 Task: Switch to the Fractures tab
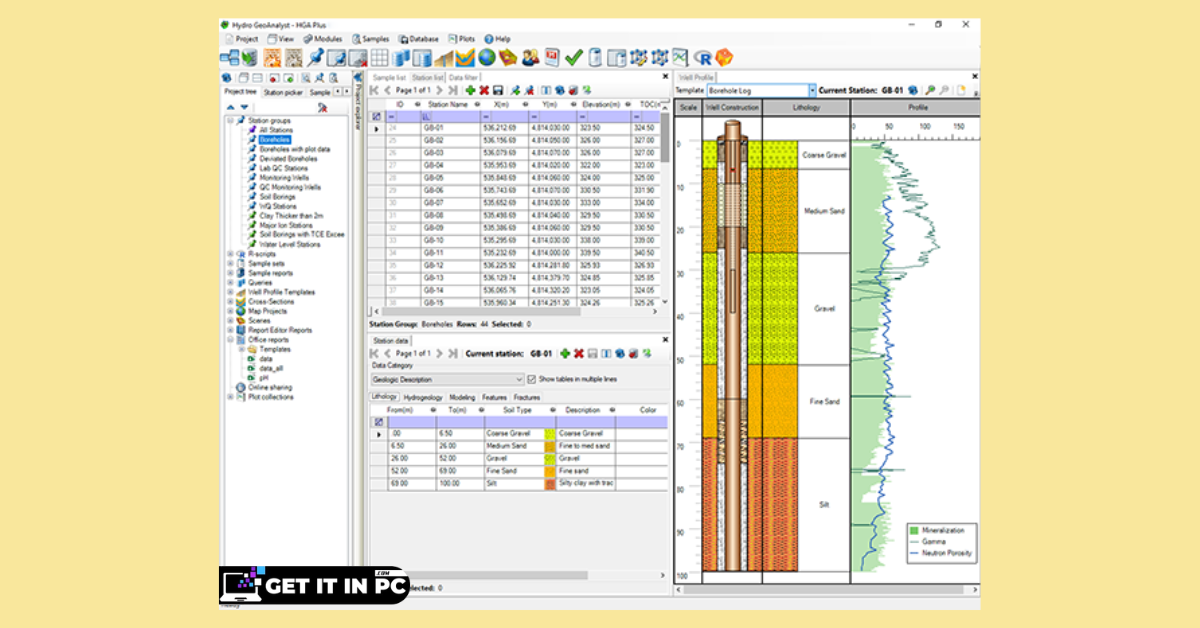[527, 397]
